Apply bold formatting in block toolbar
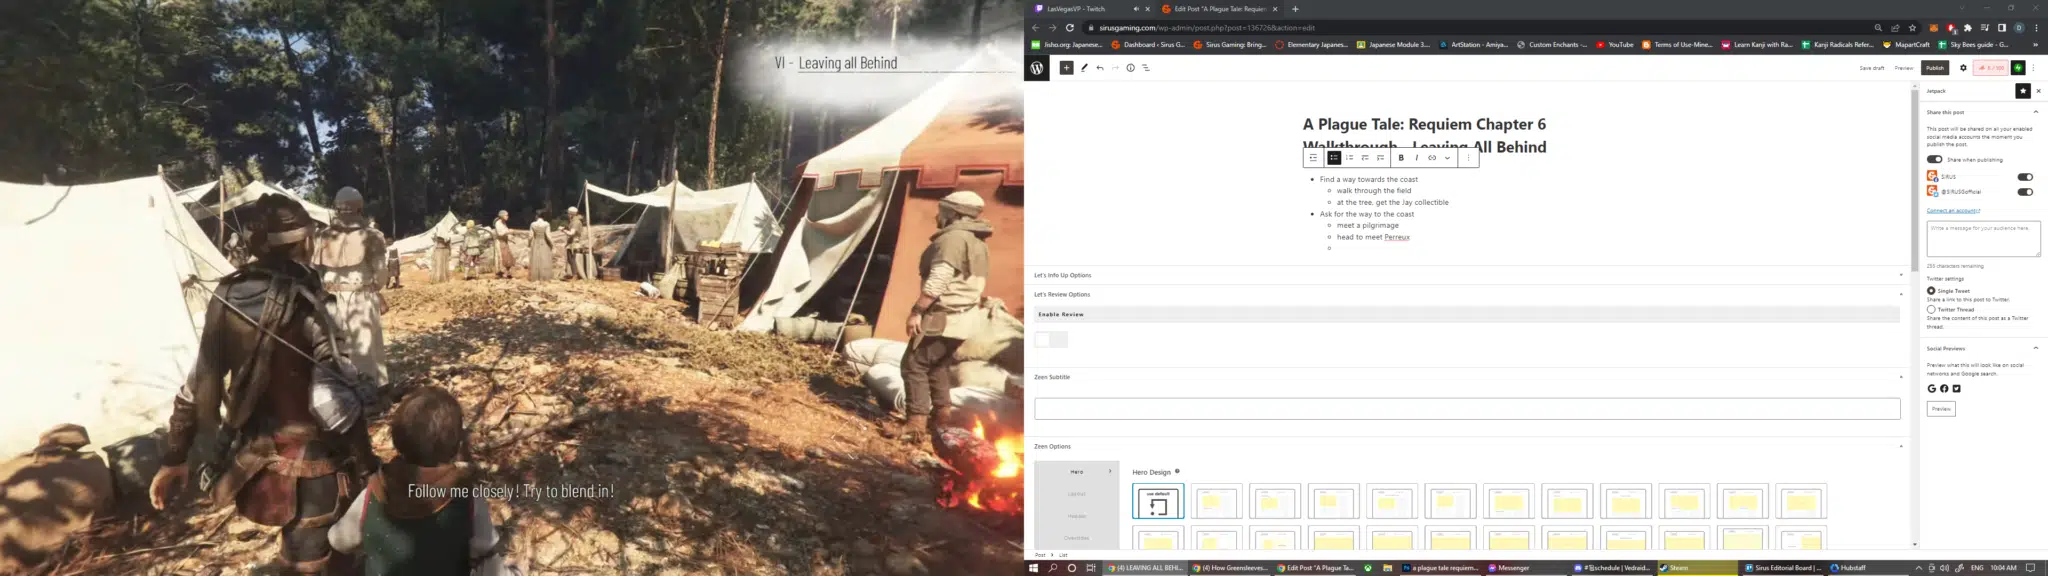Viewport: 2048px width, 576px height. click(x=1401, y=157)
